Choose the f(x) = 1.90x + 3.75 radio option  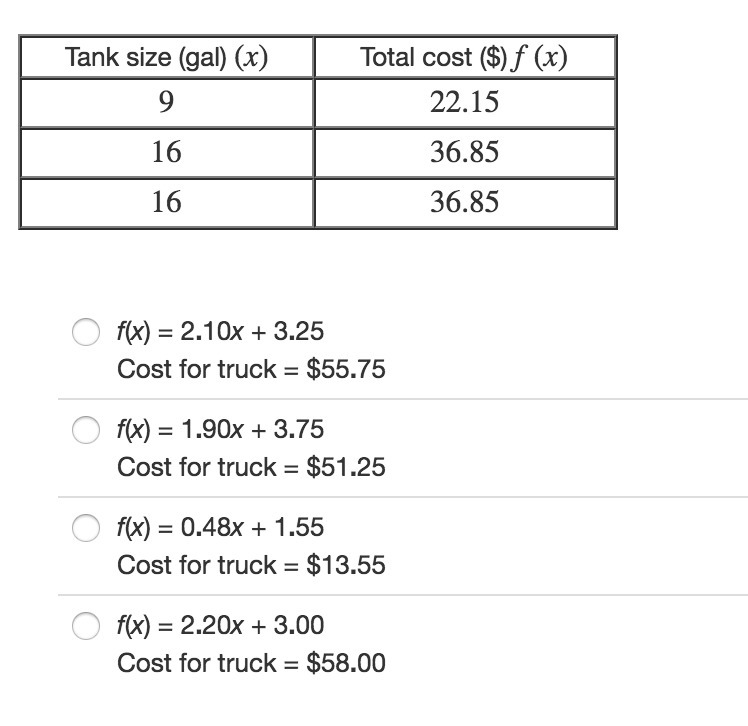[86, 431]
